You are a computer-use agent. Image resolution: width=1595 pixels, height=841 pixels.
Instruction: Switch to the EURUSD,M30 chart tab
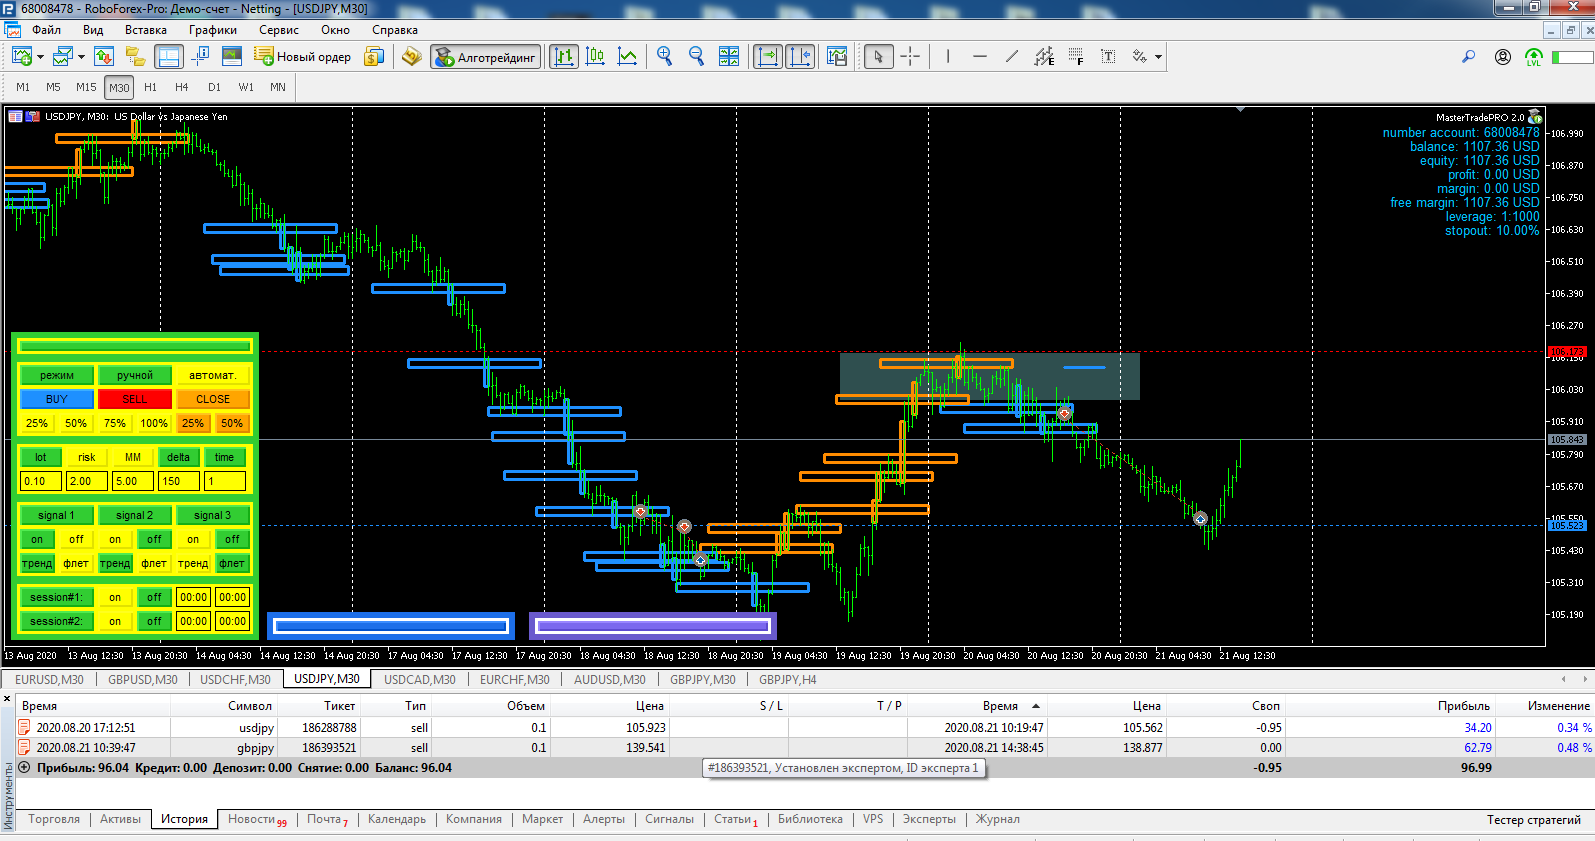[49, 680]
